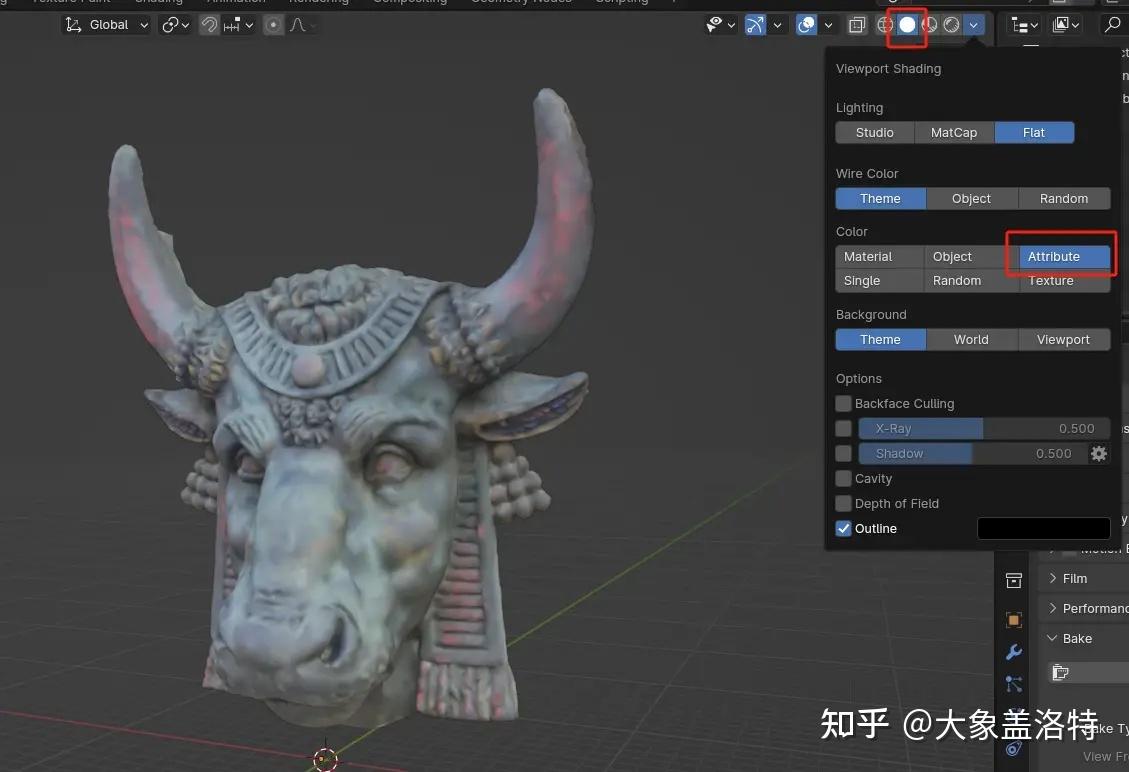Viewport: 1129px width, 772px height.
Task: Set Background to Viewport
Action: [1064, 340]
